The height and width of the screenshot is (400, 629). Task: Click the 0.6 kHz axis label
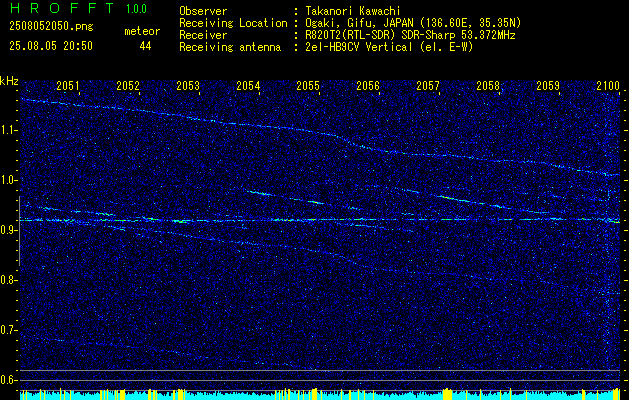pyautogui.click(x=9, y=380)
